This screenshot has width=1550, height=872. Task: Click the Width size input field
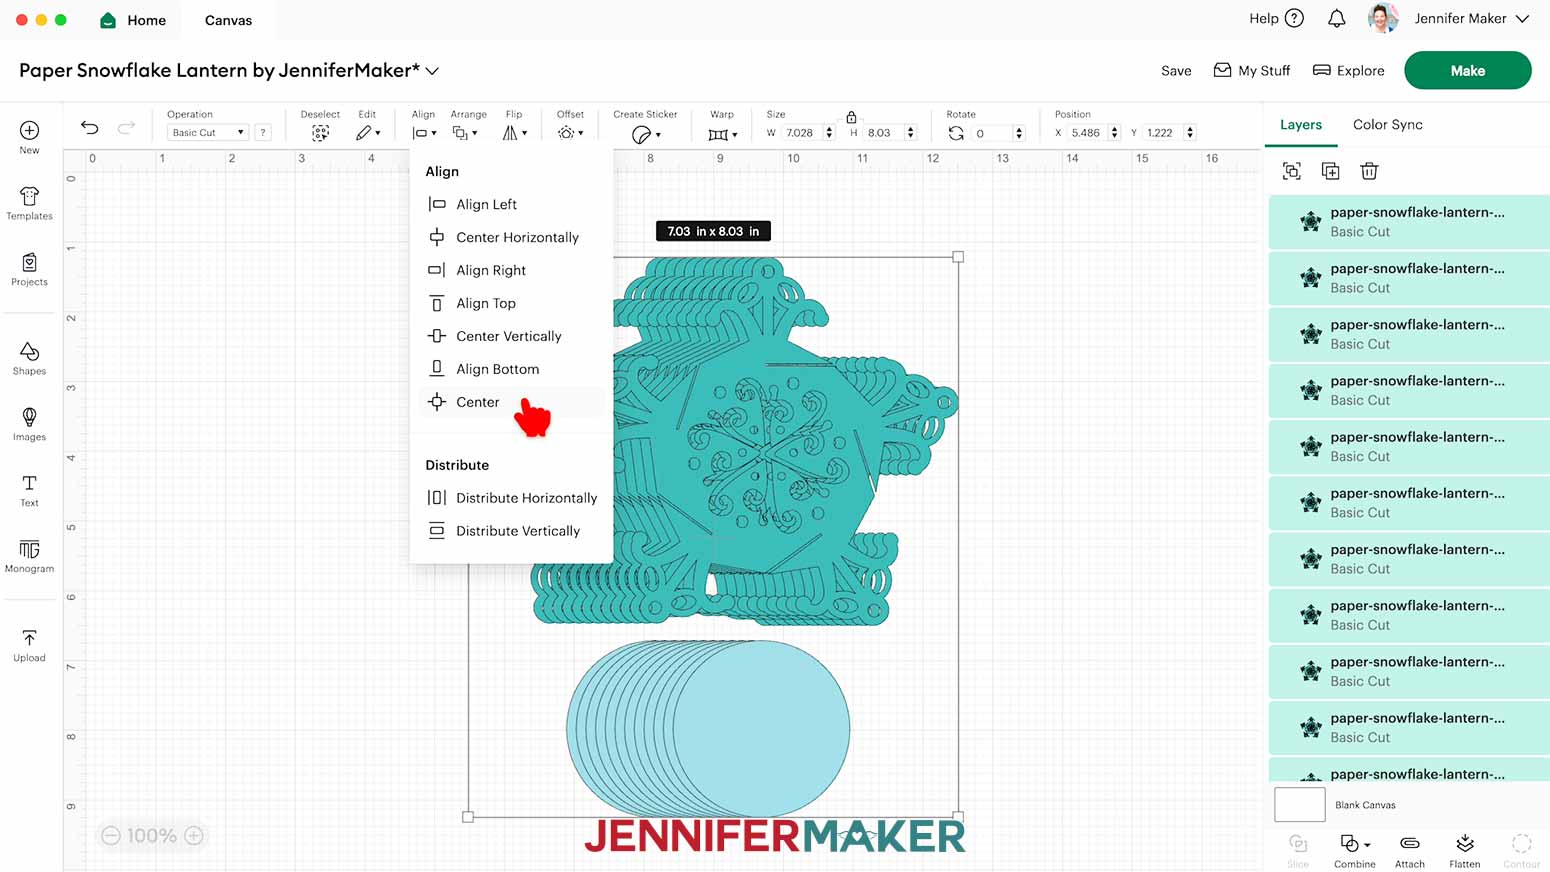[801, 133]
